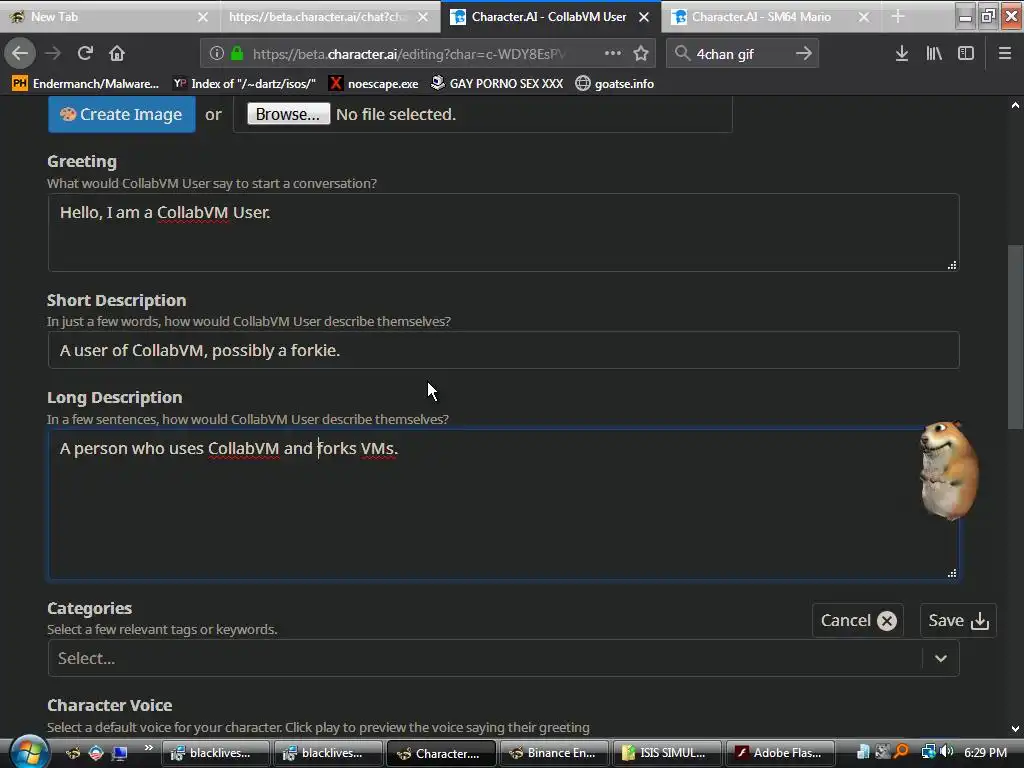Open a new browser tab
This screenshot has width=1024, height=768.
(898, 16)
